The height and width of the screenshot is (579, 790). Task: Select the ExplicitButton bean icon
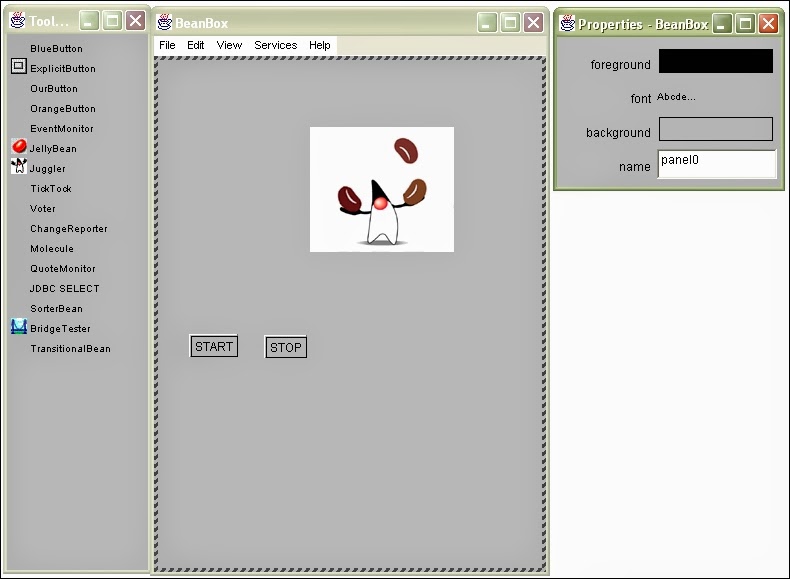[x=19, y=66]
